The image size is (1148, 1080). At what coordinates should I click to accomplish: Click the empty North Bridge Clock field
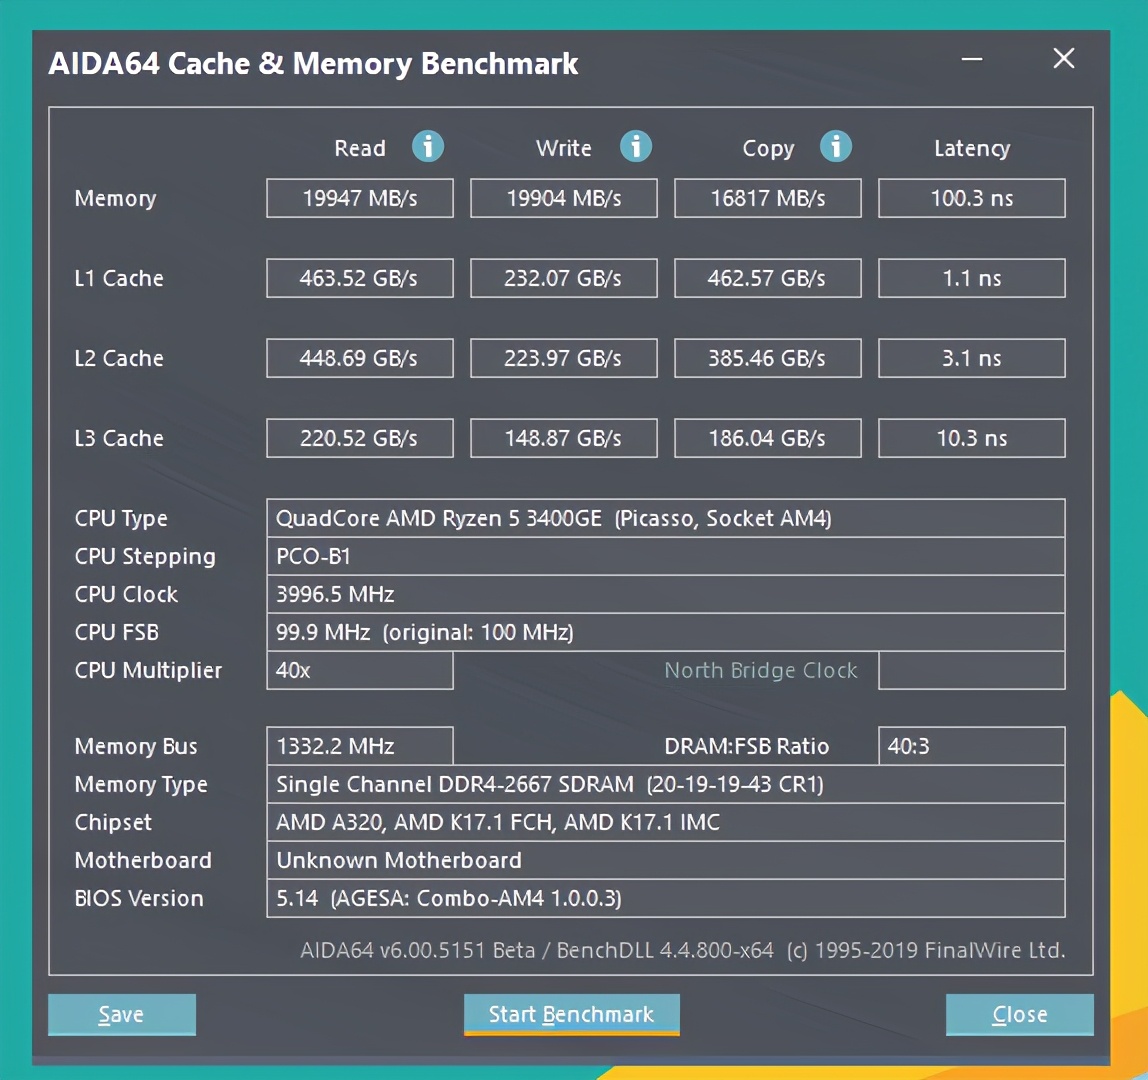[972, 670]
